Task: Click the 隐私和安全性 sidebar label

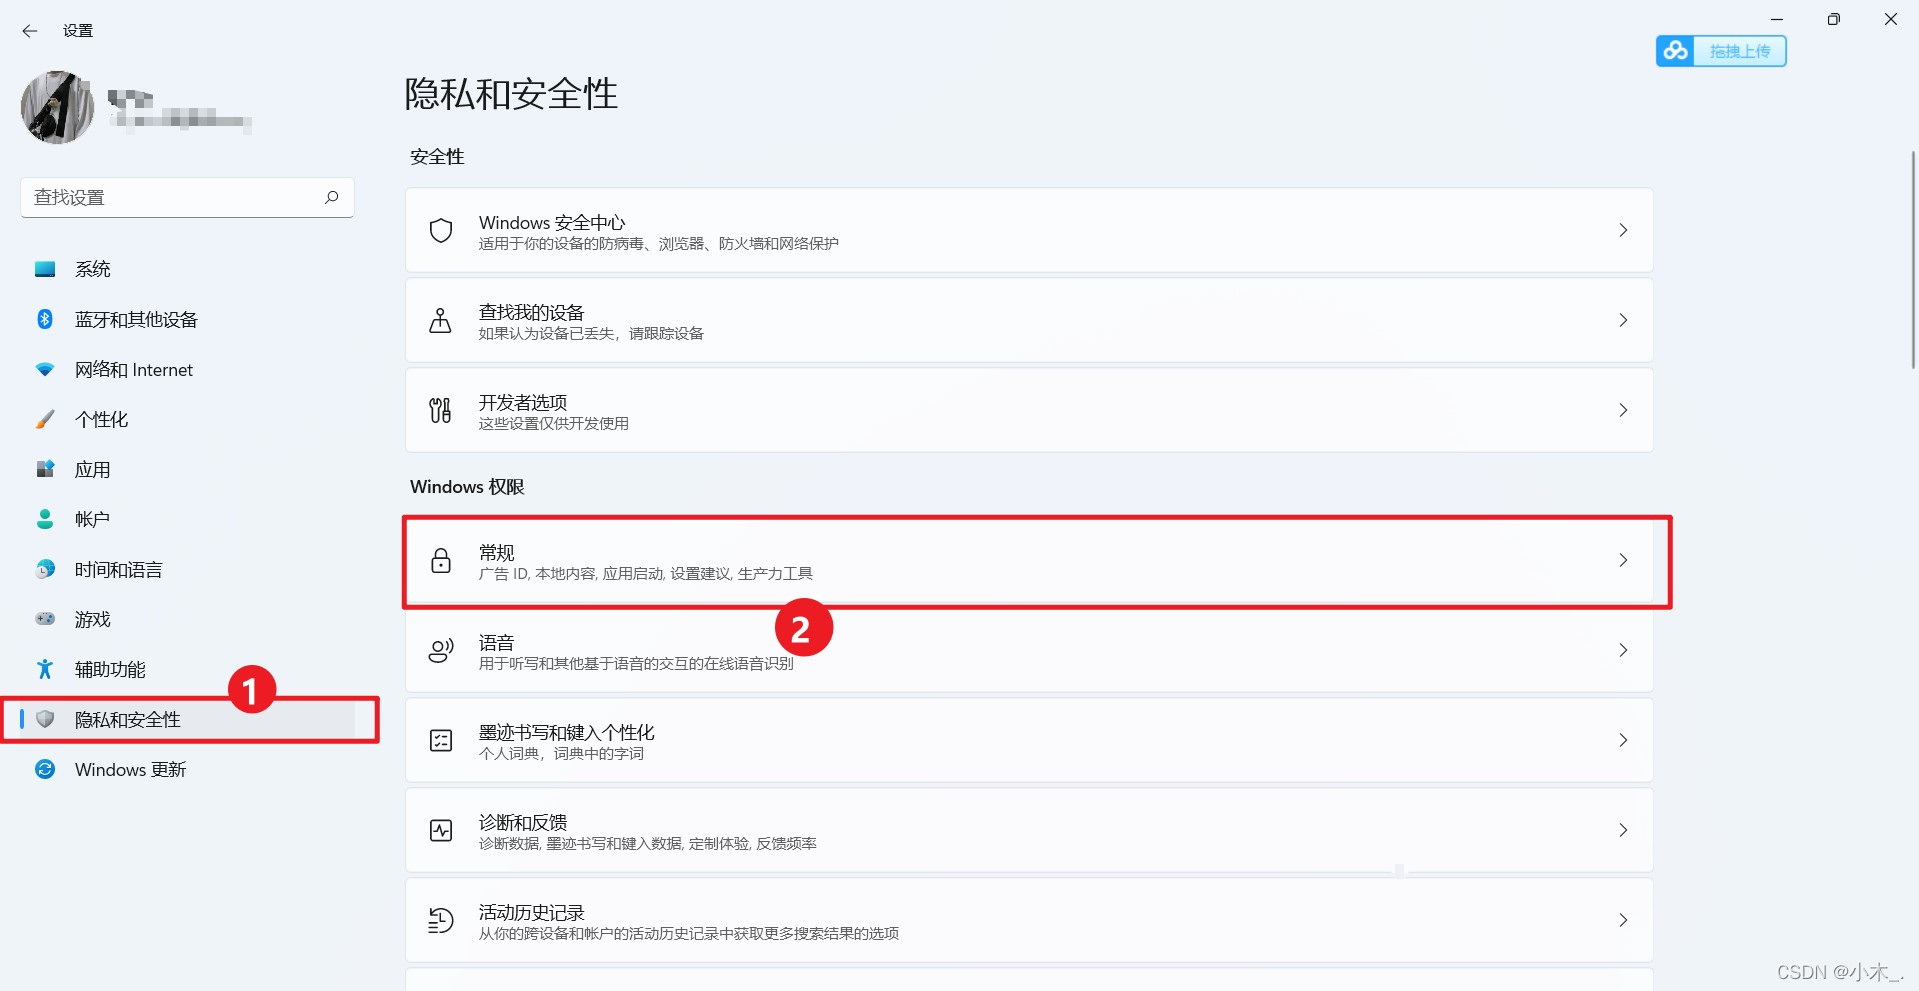Action: (x=128, y=719)
